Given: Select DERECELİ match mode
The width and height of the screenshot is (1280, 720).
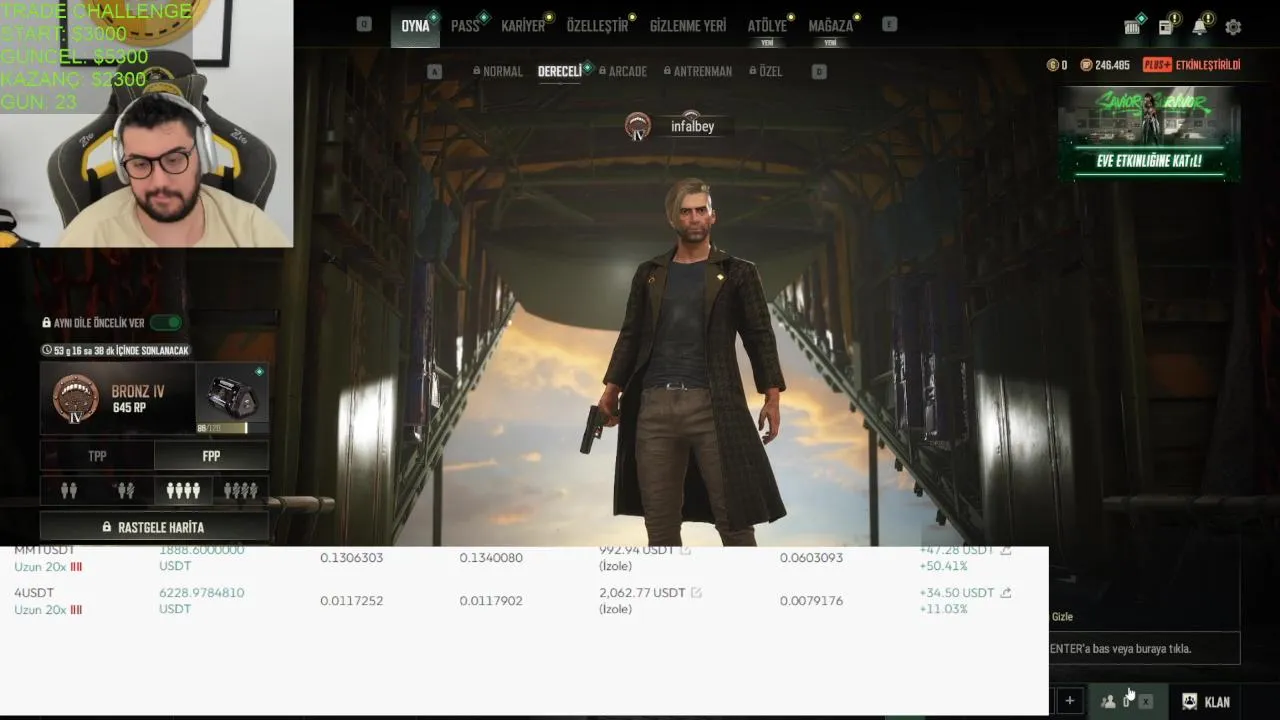Looking at the screenshot, I should coord(560,72).
